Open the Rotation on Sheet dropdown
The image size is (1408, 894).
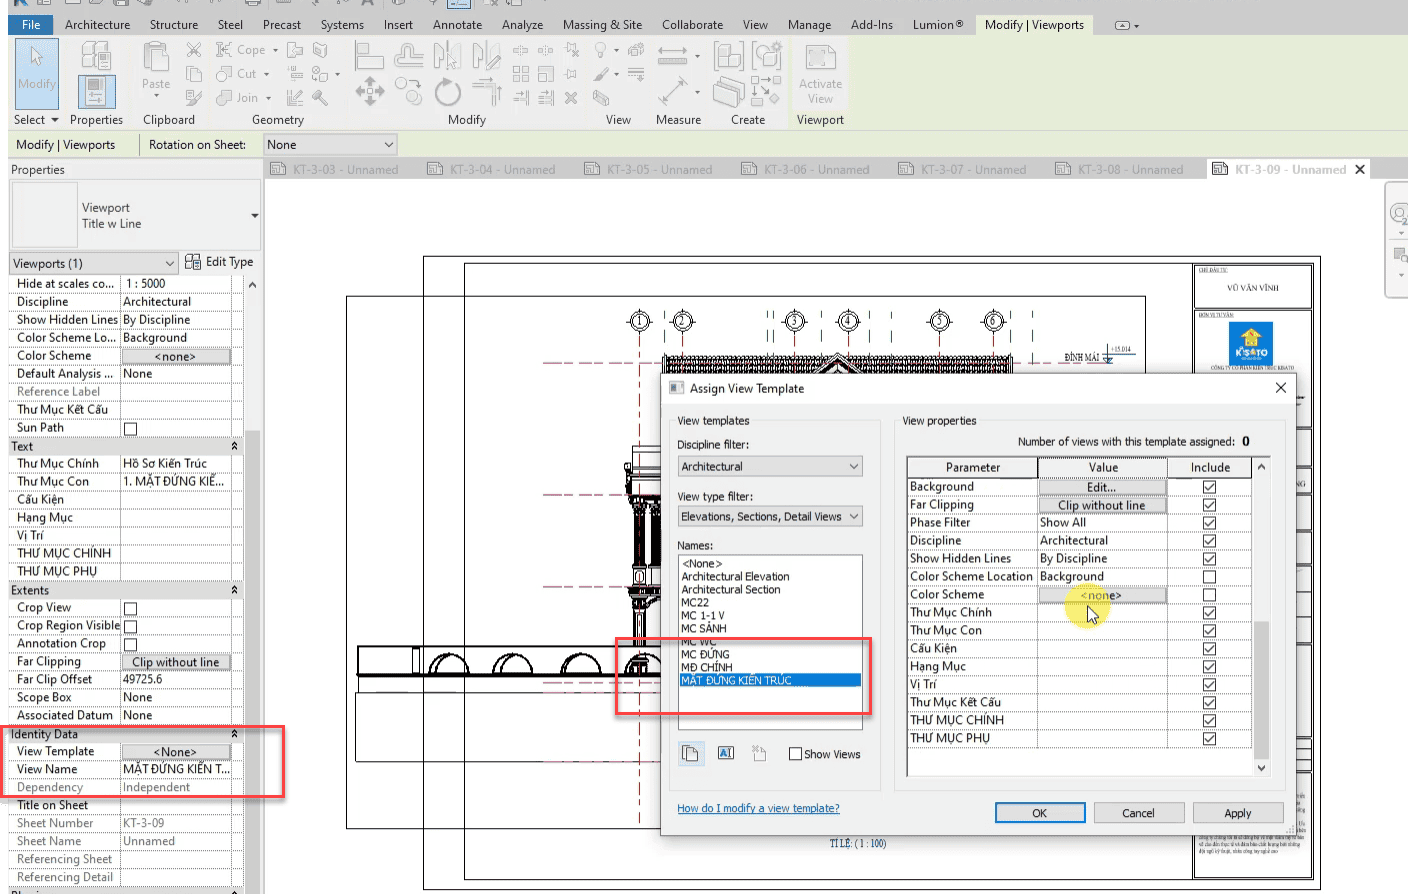(x=329, y=145)
